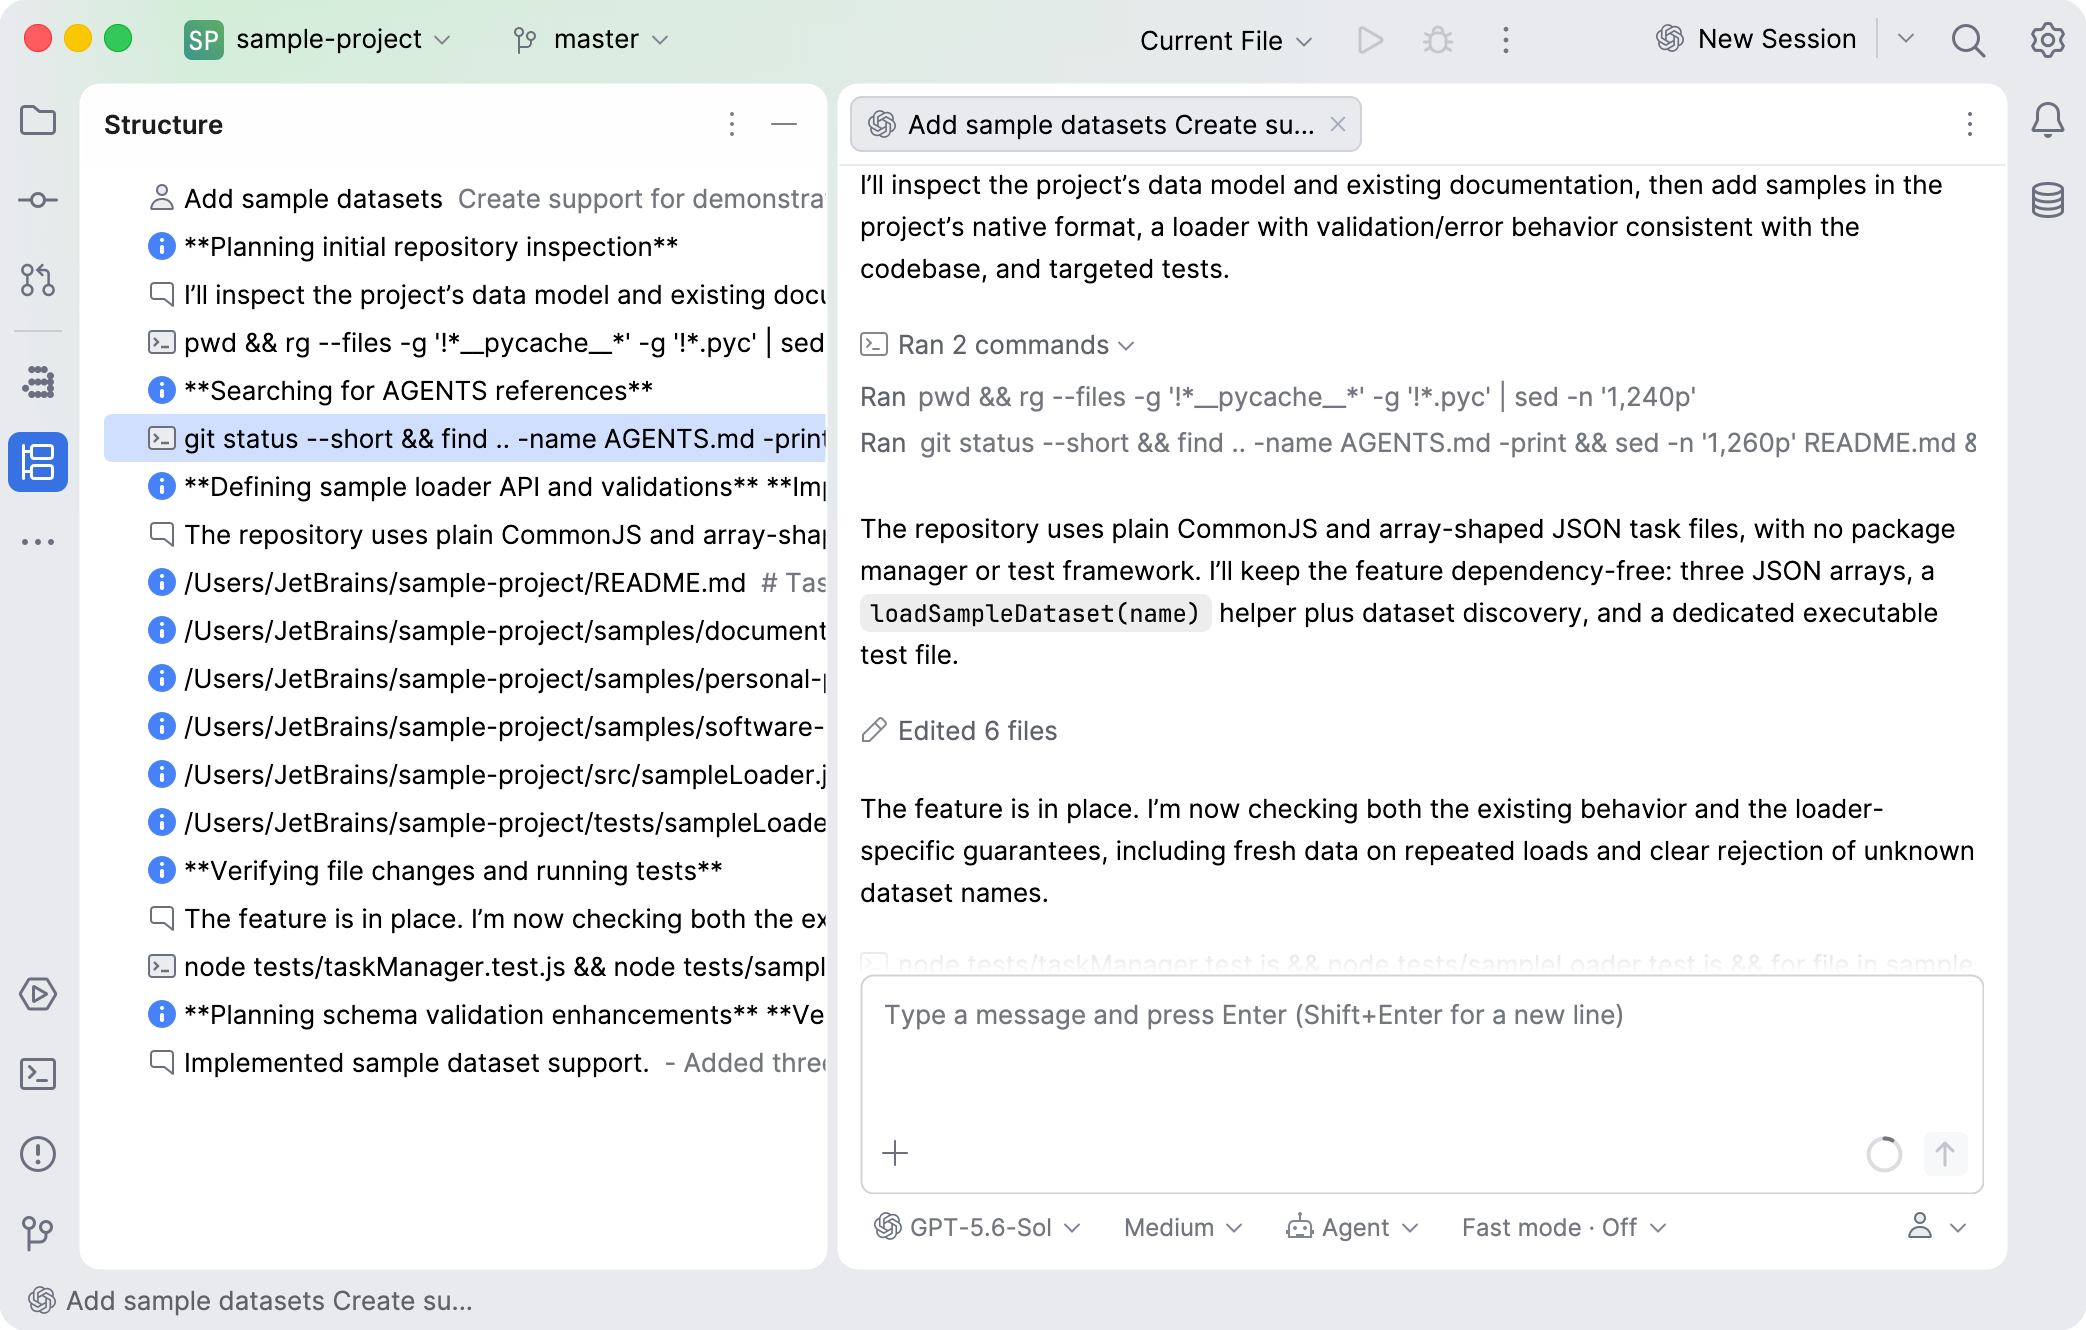The image size is (2086, 1330).
Task: Open the Git tool window icon
Action: click(x=38, y=1232)
